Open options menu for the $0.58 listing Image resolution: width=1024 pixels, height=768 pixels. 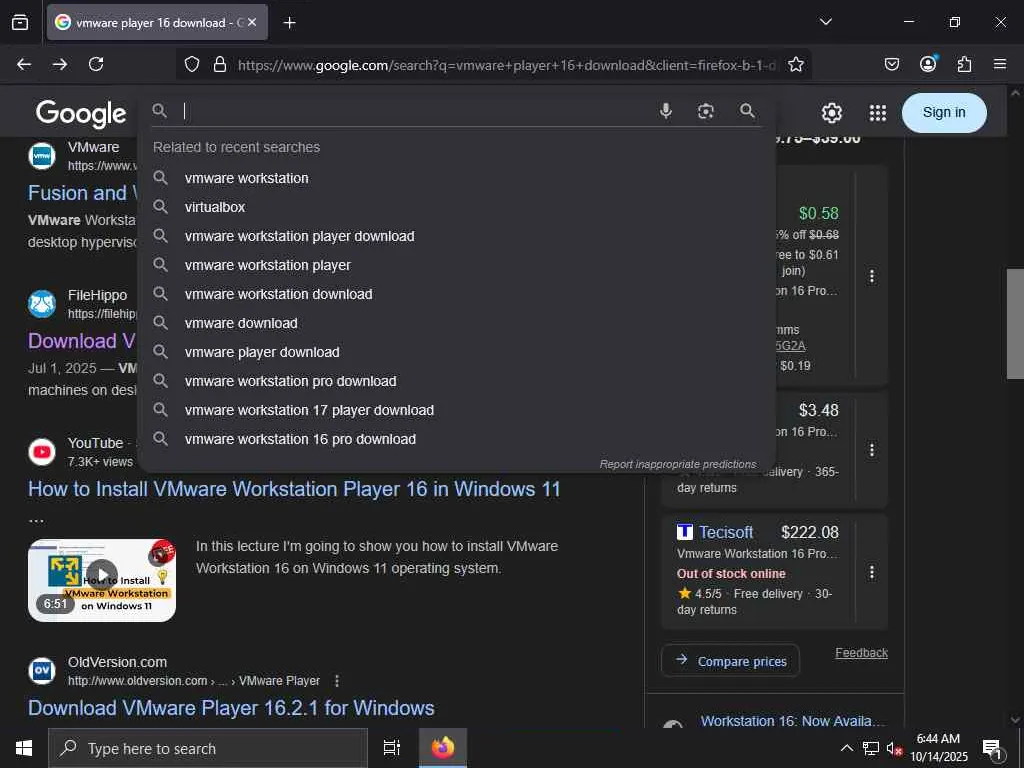871,276
